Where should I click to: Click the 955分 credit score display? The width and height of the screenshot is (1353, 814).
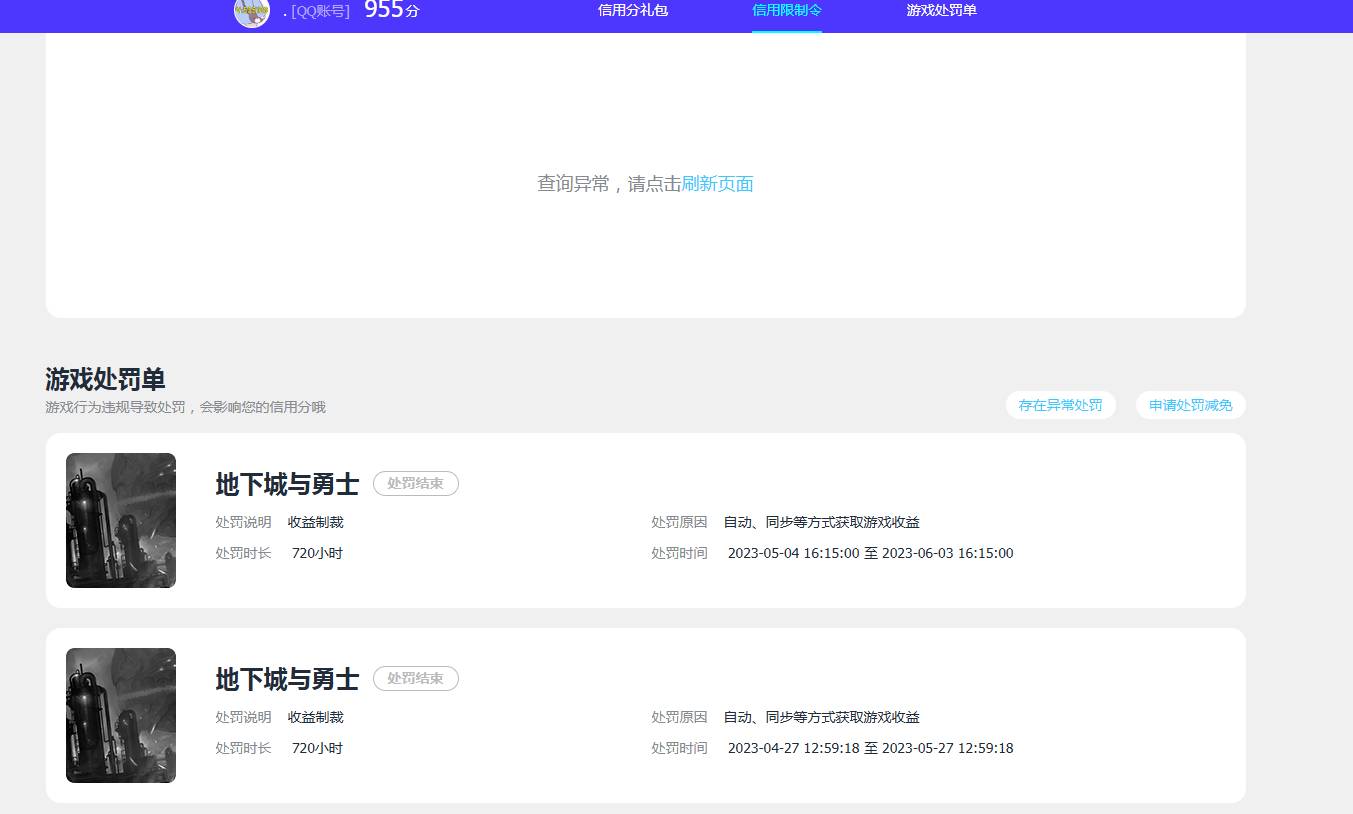point(390,11)
